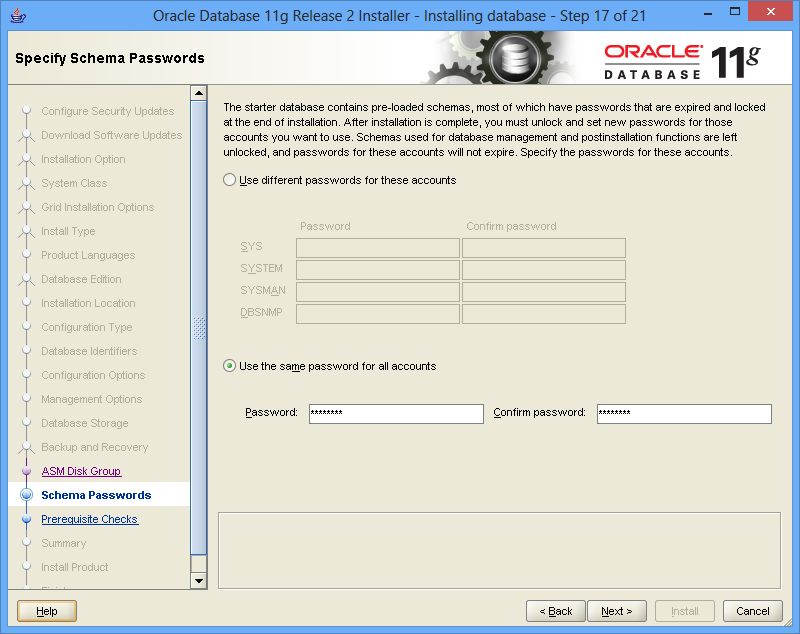Click the 'Install Type' step text
Viewport: 800px width, 634px height.
[68, 231]
